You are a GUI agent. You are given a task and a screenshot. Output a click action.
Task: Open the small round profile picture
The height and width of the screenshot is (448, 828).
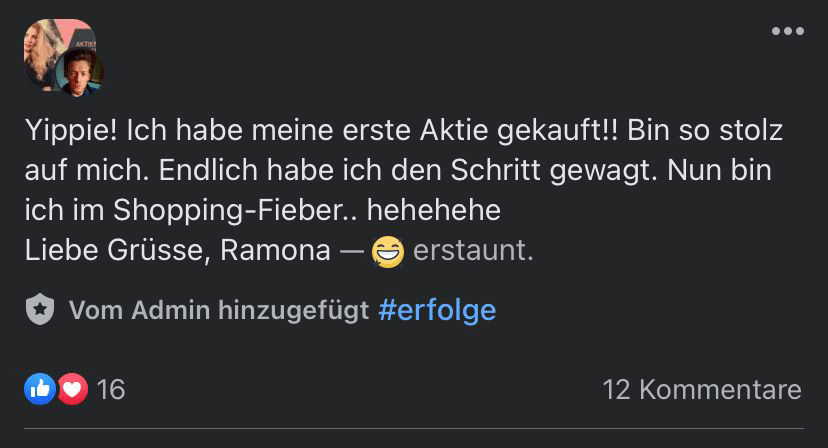tap(80, 73)
